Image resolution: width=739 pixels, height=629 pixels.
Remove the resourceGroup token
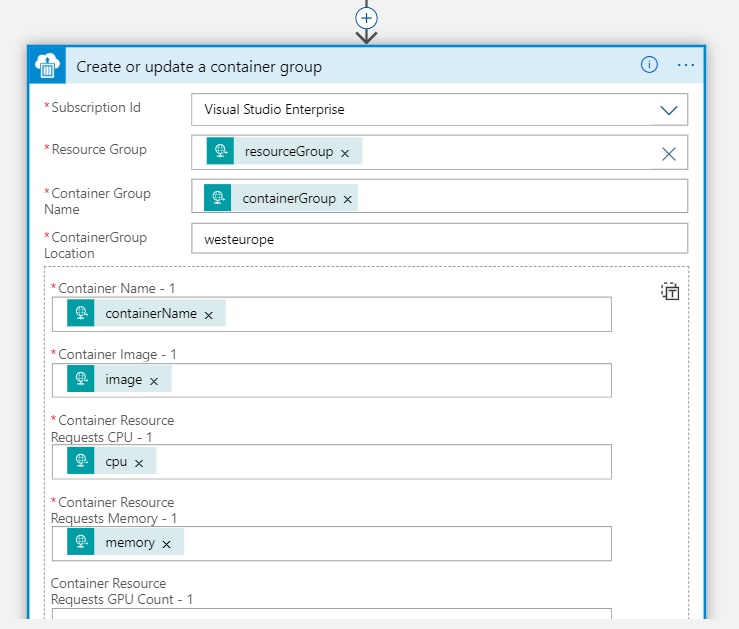(x=345, y=153)
